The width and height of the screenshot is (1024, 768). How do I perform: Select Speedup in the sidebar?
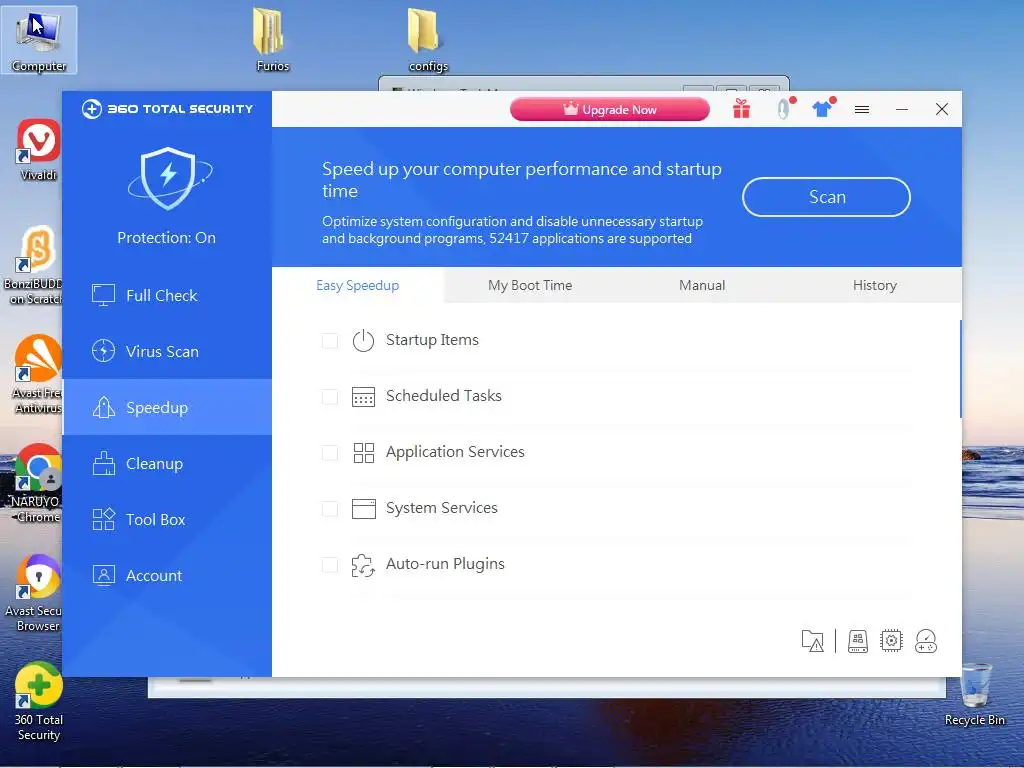pyautogui.click(x=167, y=408)
